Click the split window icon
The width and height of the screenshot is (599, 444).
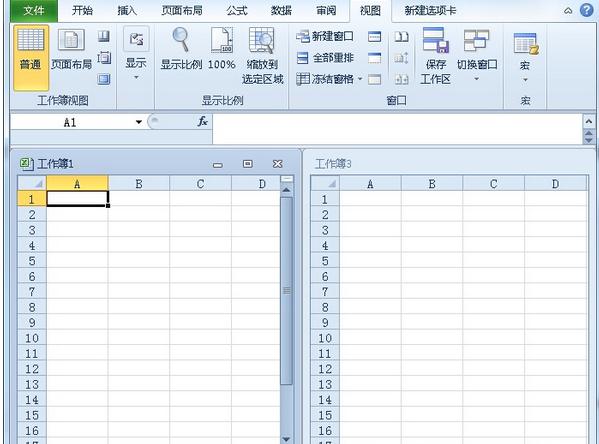[374, 37]
